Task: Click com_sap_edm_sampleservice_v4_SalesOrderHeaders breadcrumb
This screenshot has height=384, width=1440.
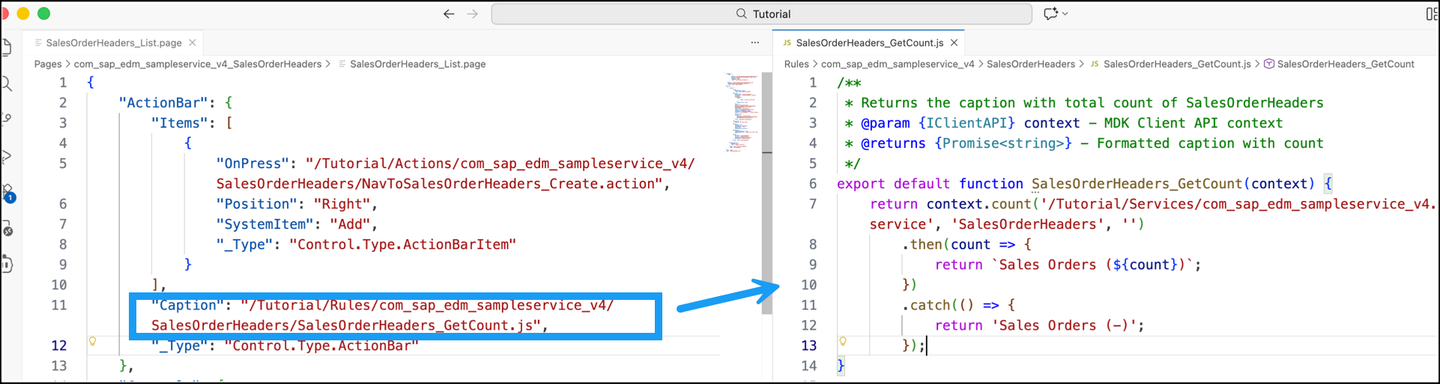Action: coord(198,63)
